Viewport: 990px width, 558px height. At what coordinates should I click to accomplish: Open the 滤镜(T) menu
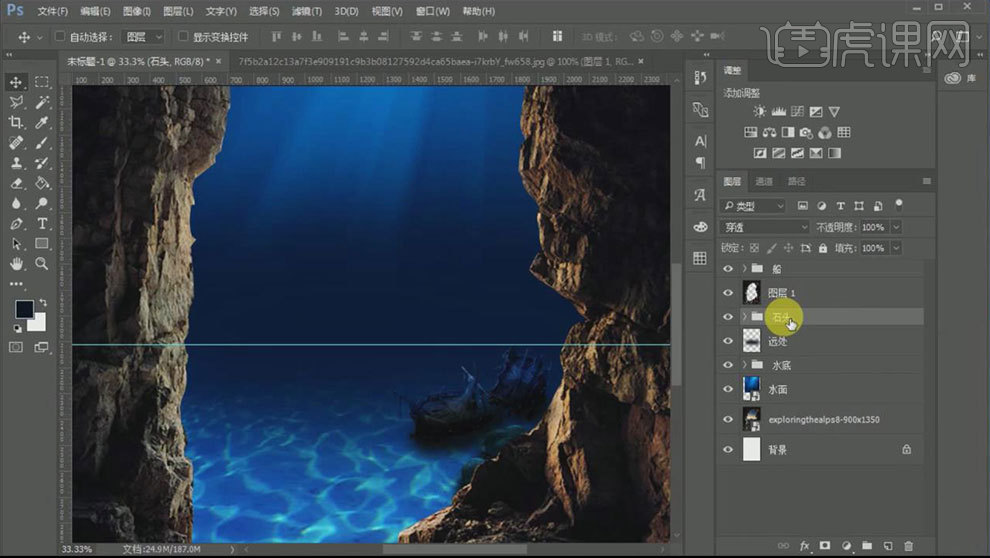pos(307,11)
